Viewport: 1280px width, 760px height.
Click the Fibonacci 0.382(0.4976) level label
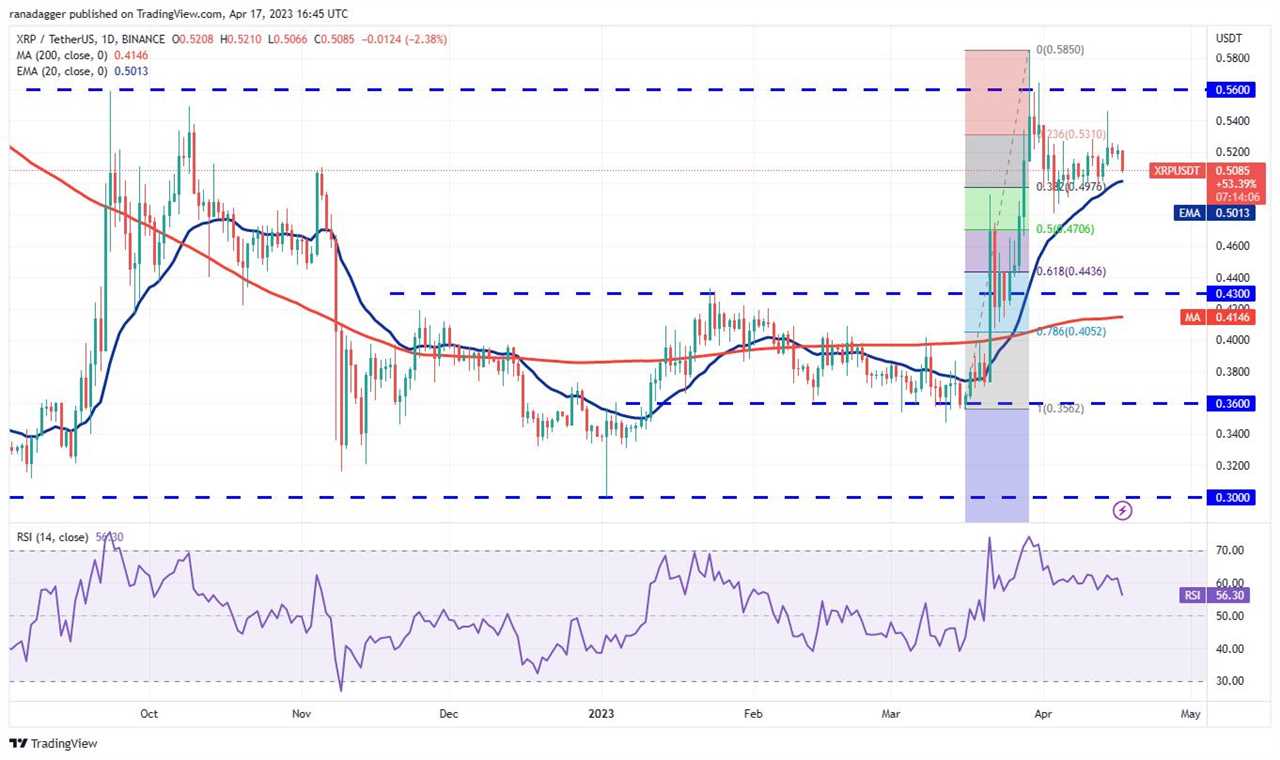click(1070, 186)
